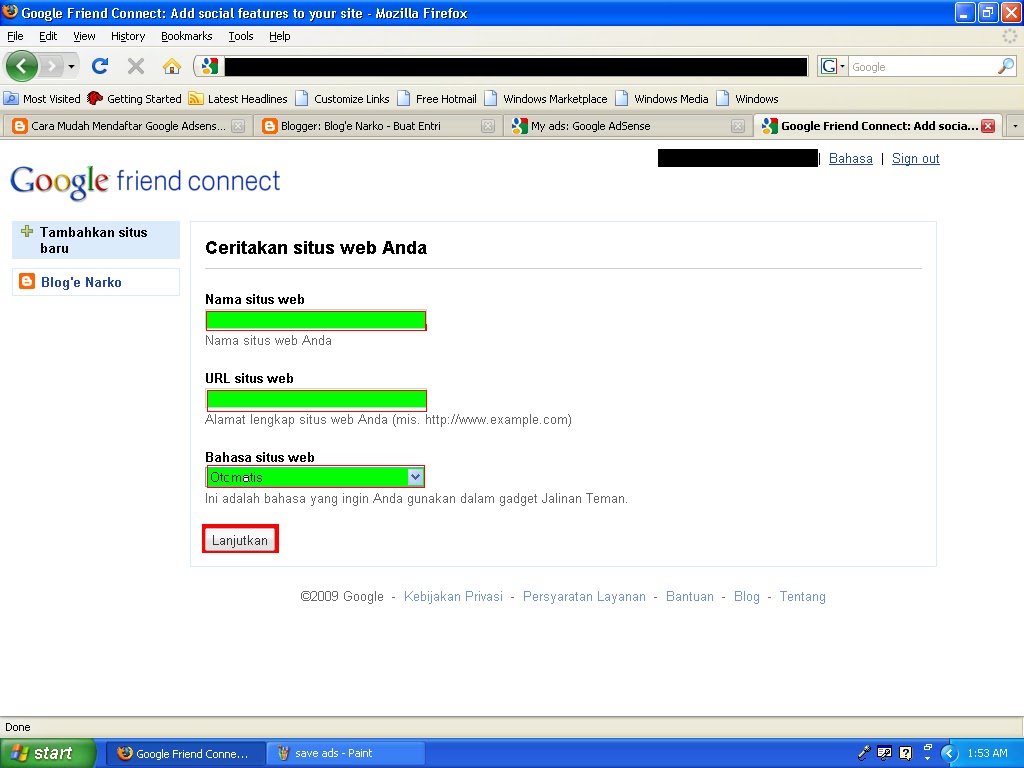
Task: Click the help question-mark tray icon
Action: click(905, 753)
